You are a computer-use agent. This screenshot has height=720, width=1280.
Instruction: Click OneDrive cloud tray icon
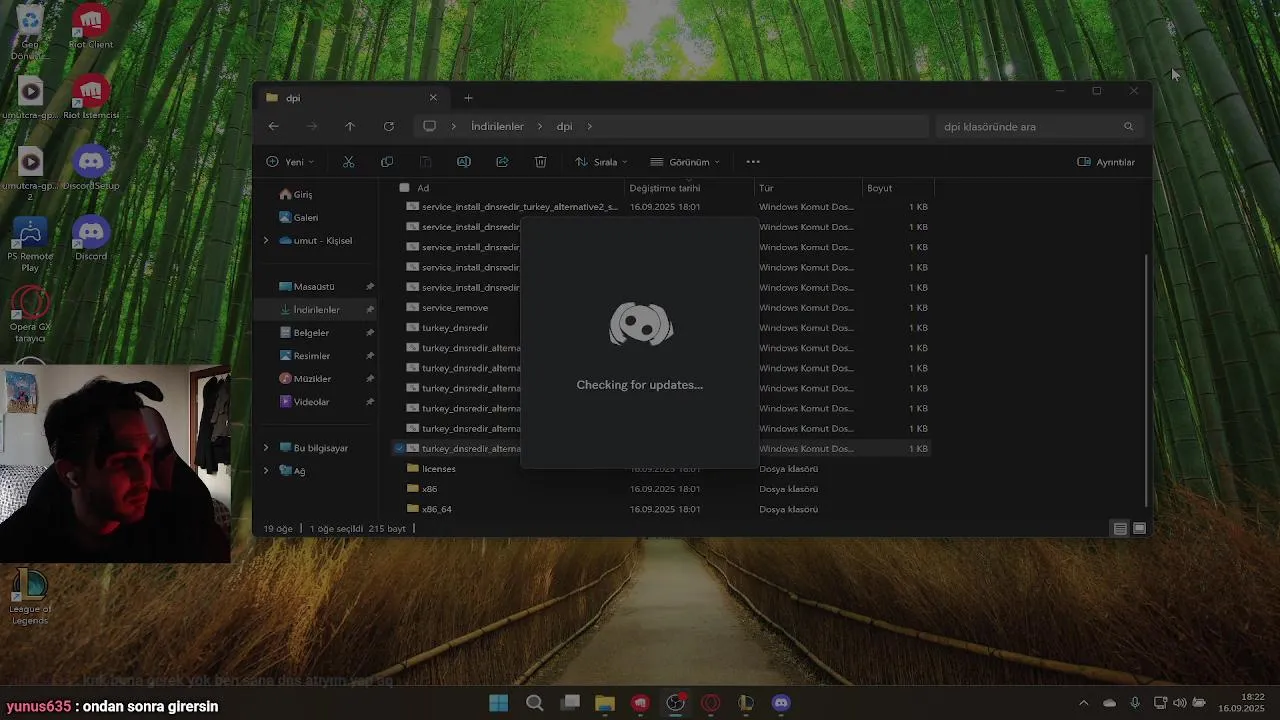1109,703
